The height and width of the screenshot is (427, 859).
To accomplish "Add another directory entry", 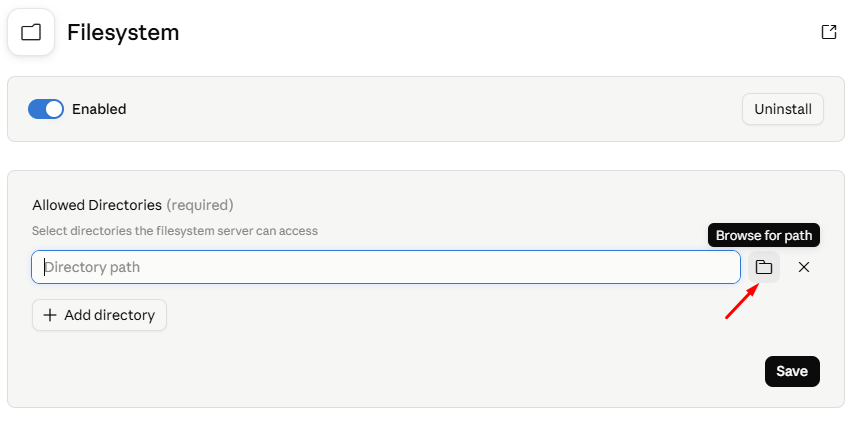I will point(100,315).
